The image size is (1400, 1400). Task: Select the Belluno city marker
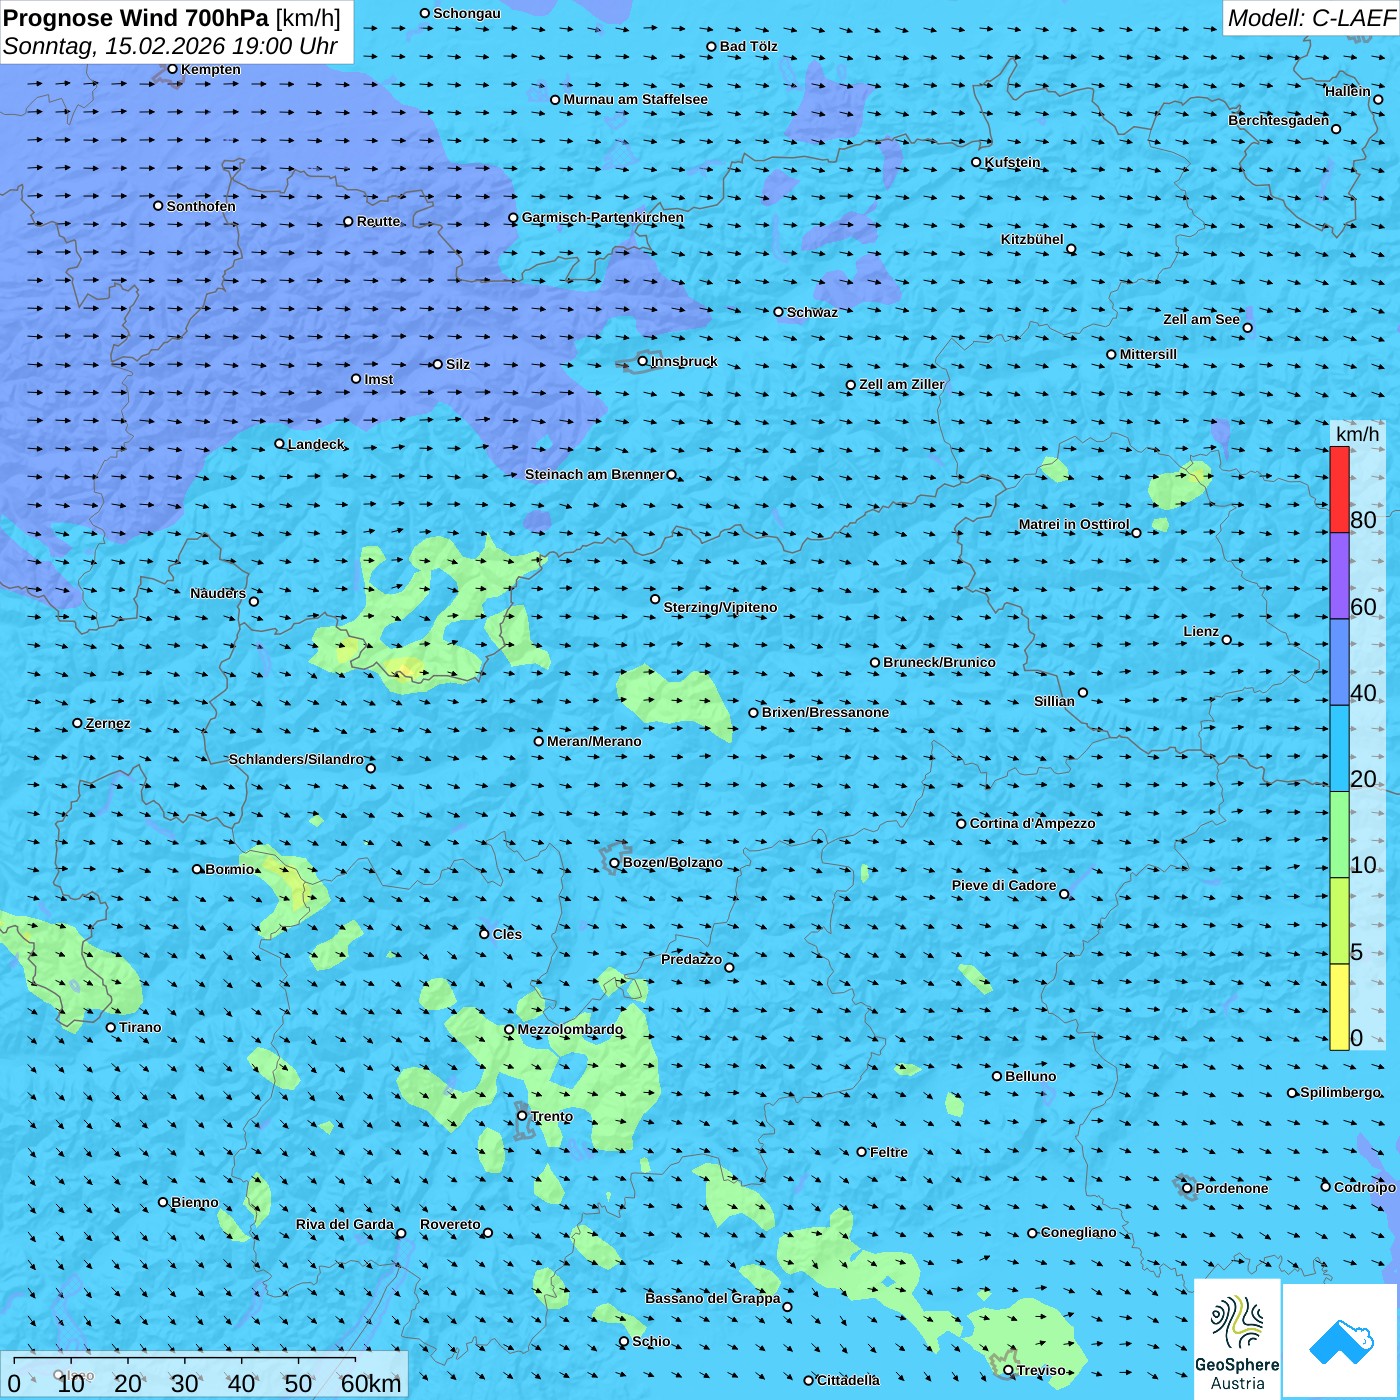click(997, 1076)
